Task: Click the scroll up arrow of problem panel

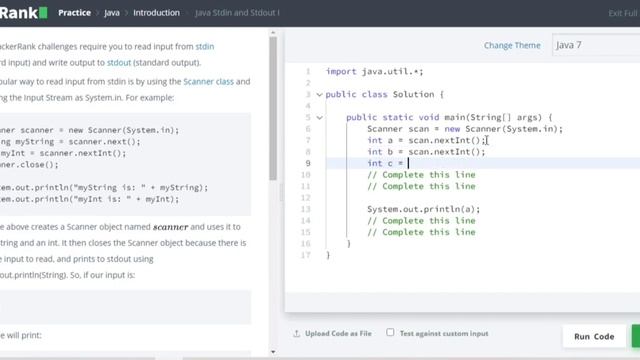Action: 273,32
